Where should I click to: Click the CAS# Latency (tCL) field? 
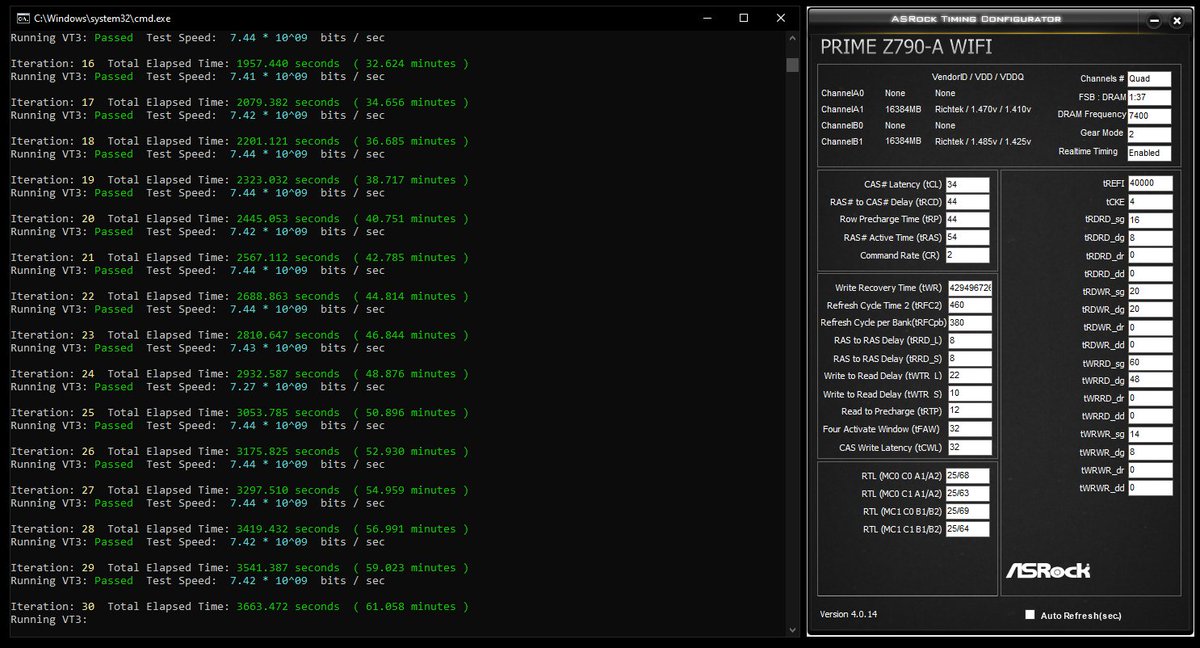pos(968,184)
